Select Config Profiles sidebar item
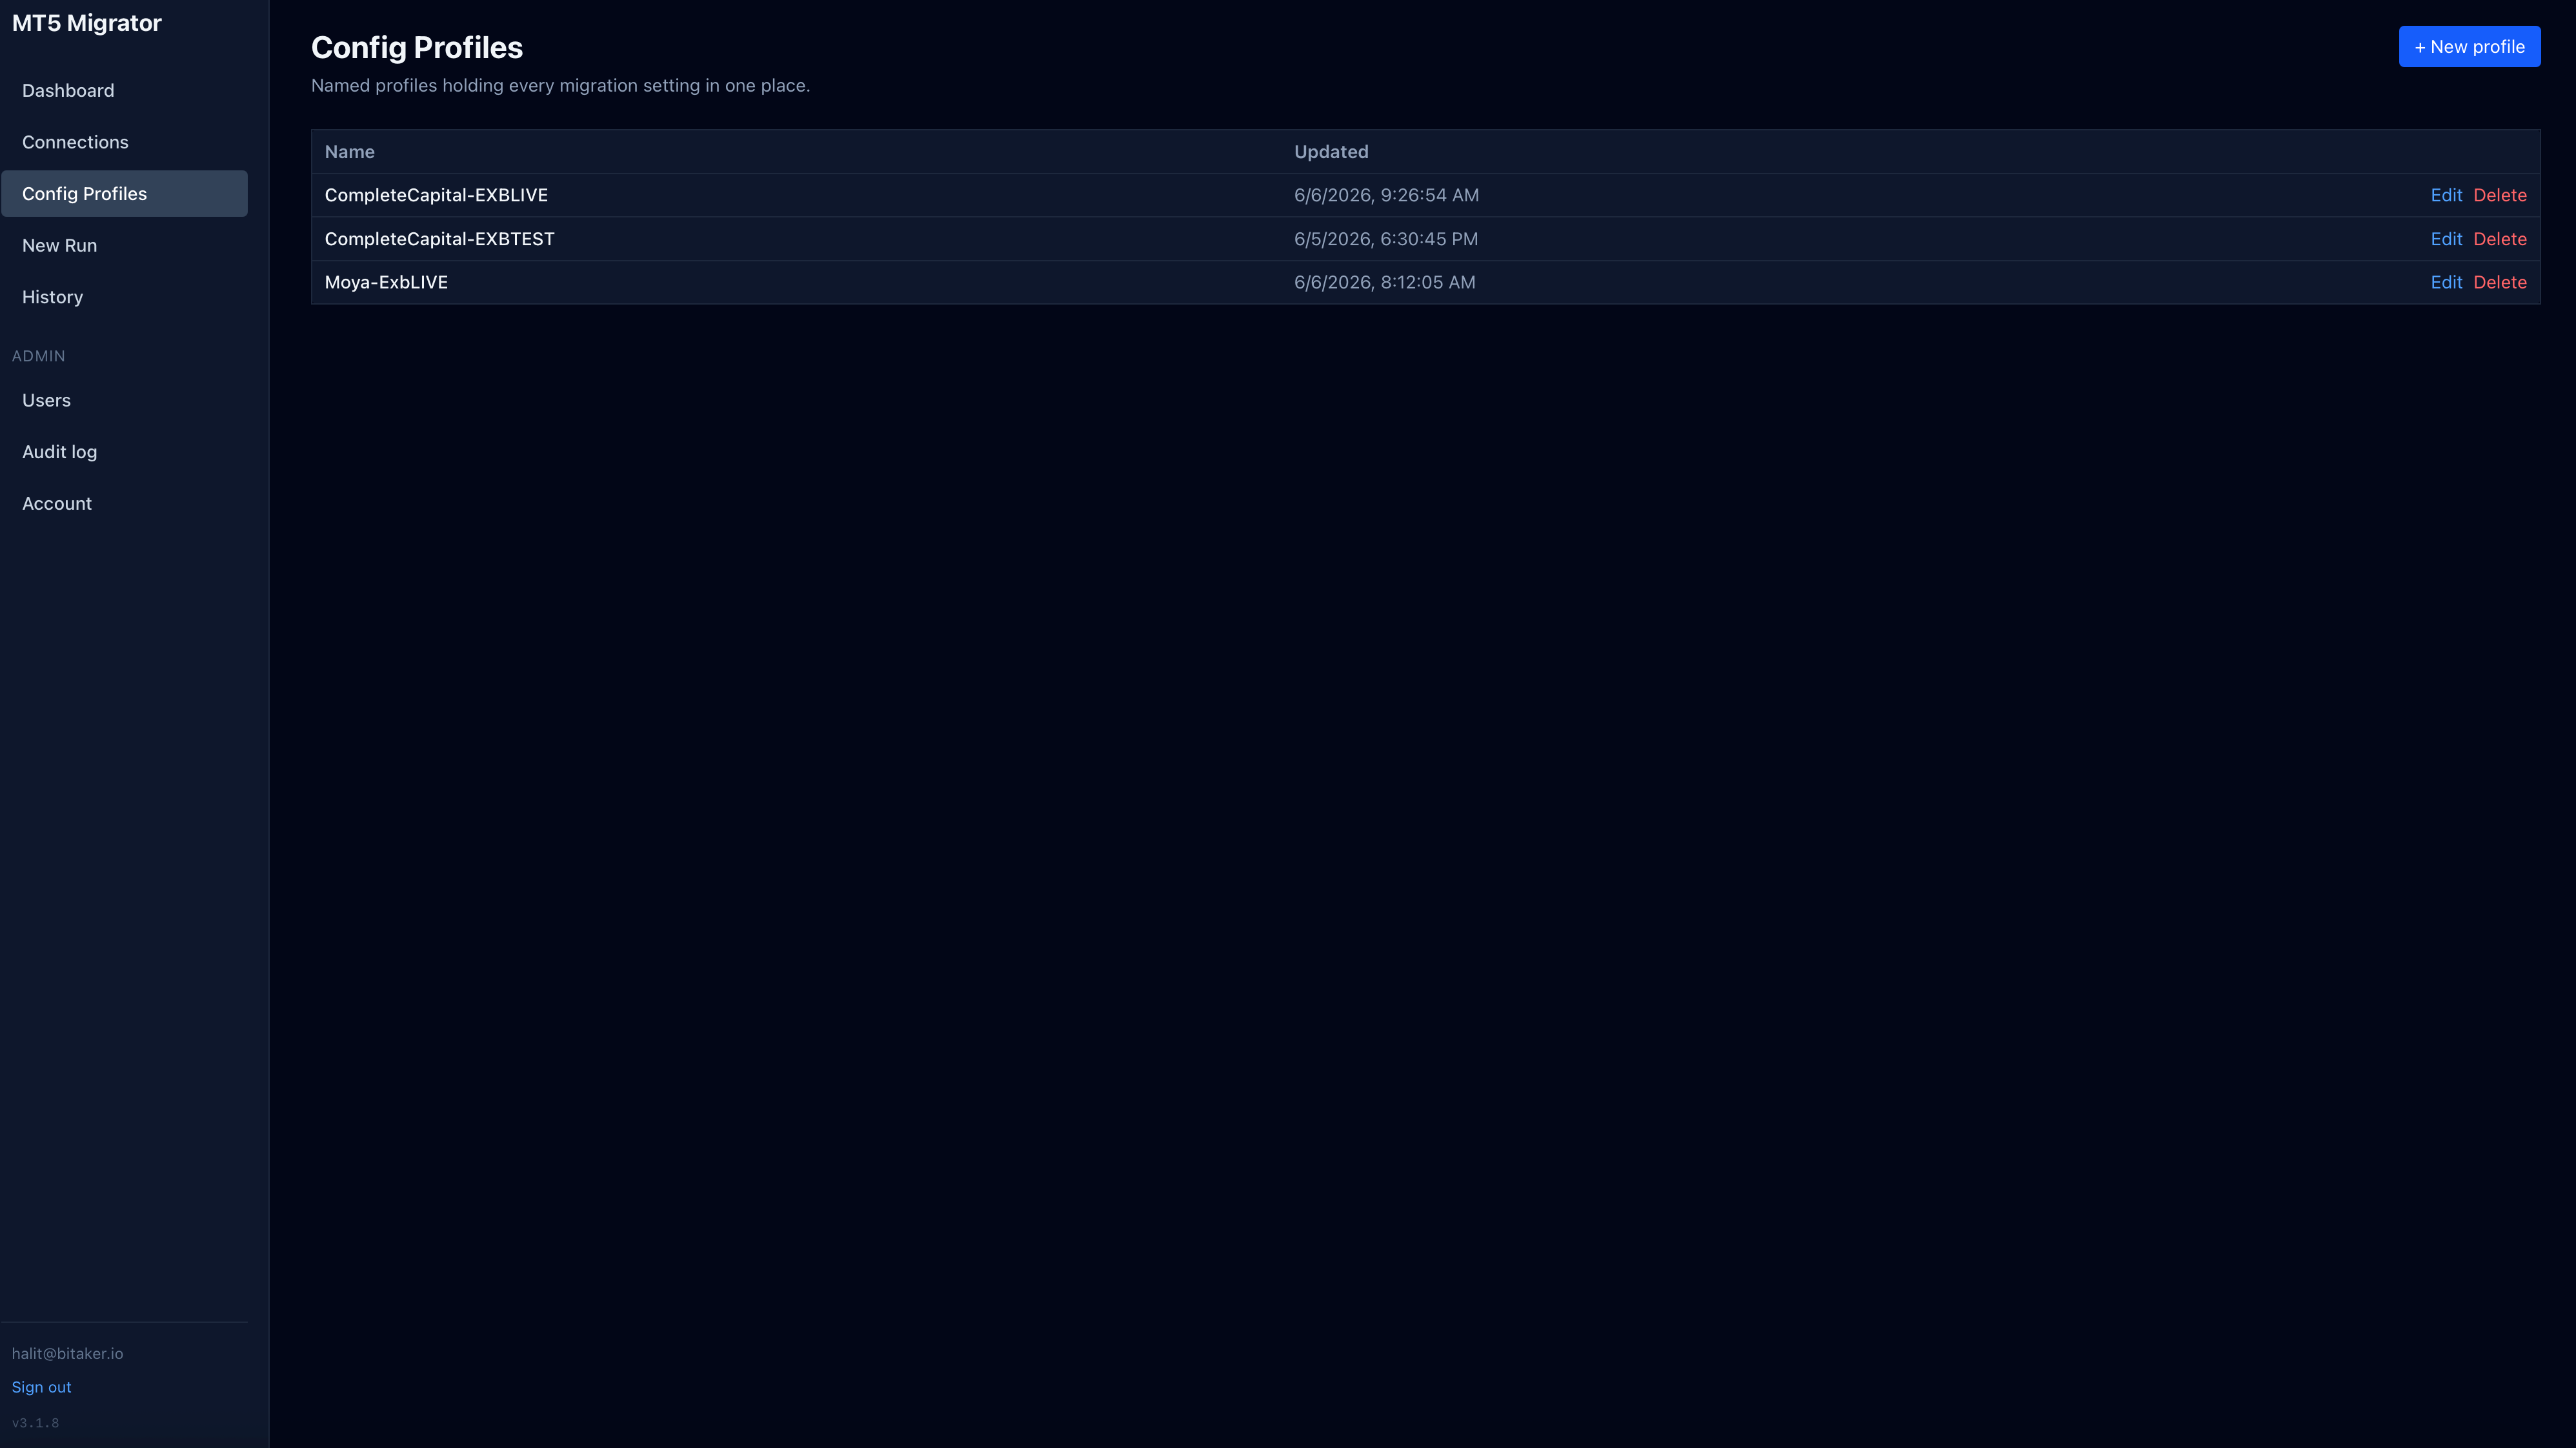2576x1448 pixels. pyautogui.click(x=124, y=194)
